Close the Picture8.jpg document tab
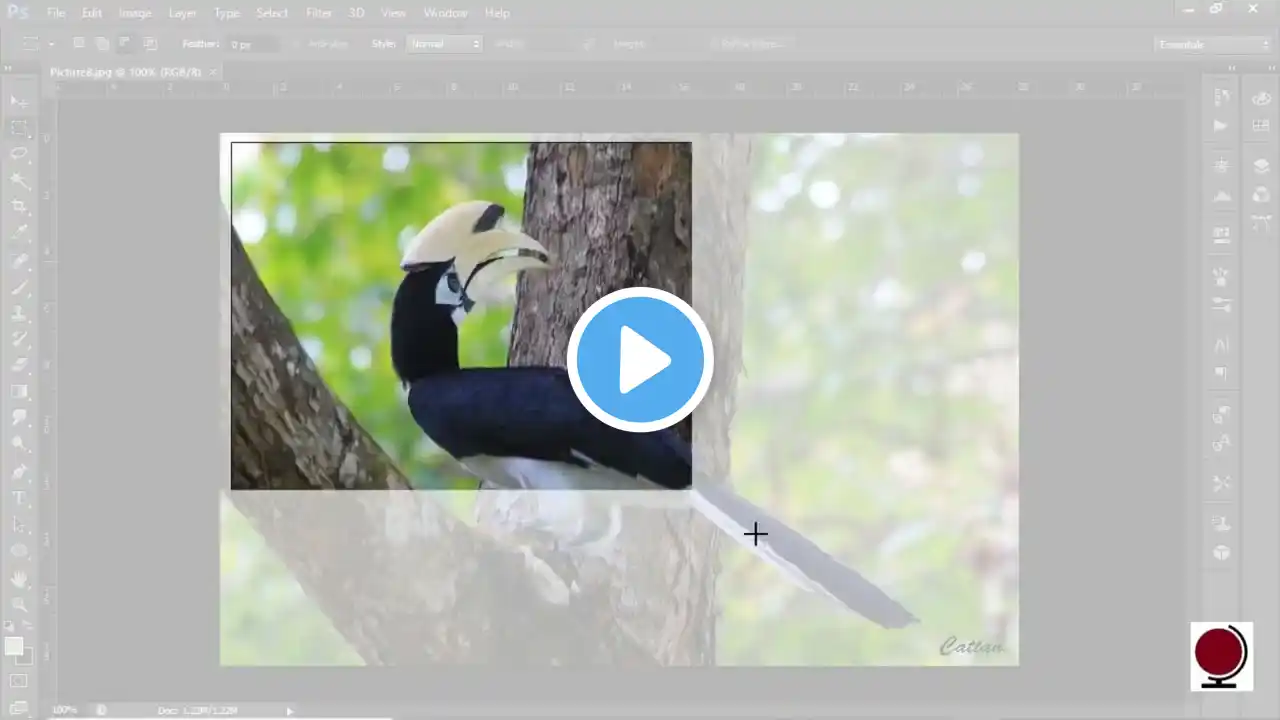 pyautogui.click(x=213, y=72)
